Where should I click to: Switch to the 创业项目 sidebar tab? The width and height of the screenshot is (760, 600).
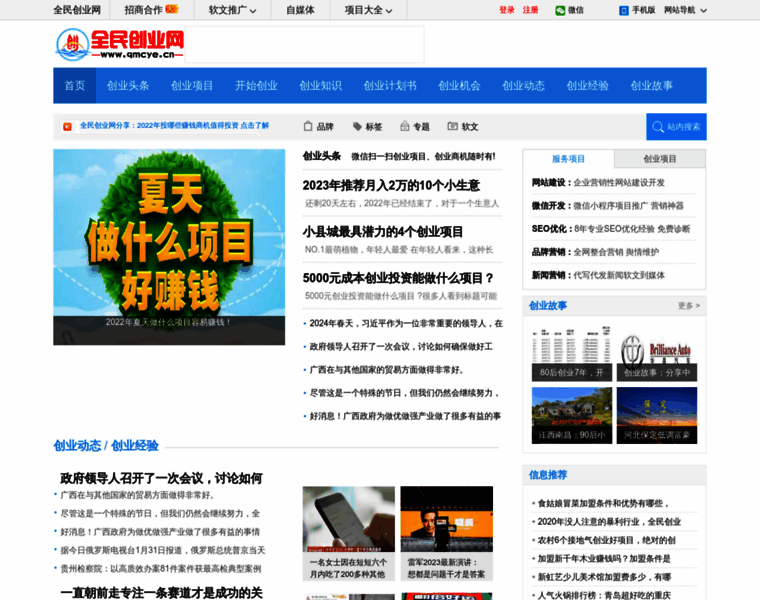pos(660,159)
